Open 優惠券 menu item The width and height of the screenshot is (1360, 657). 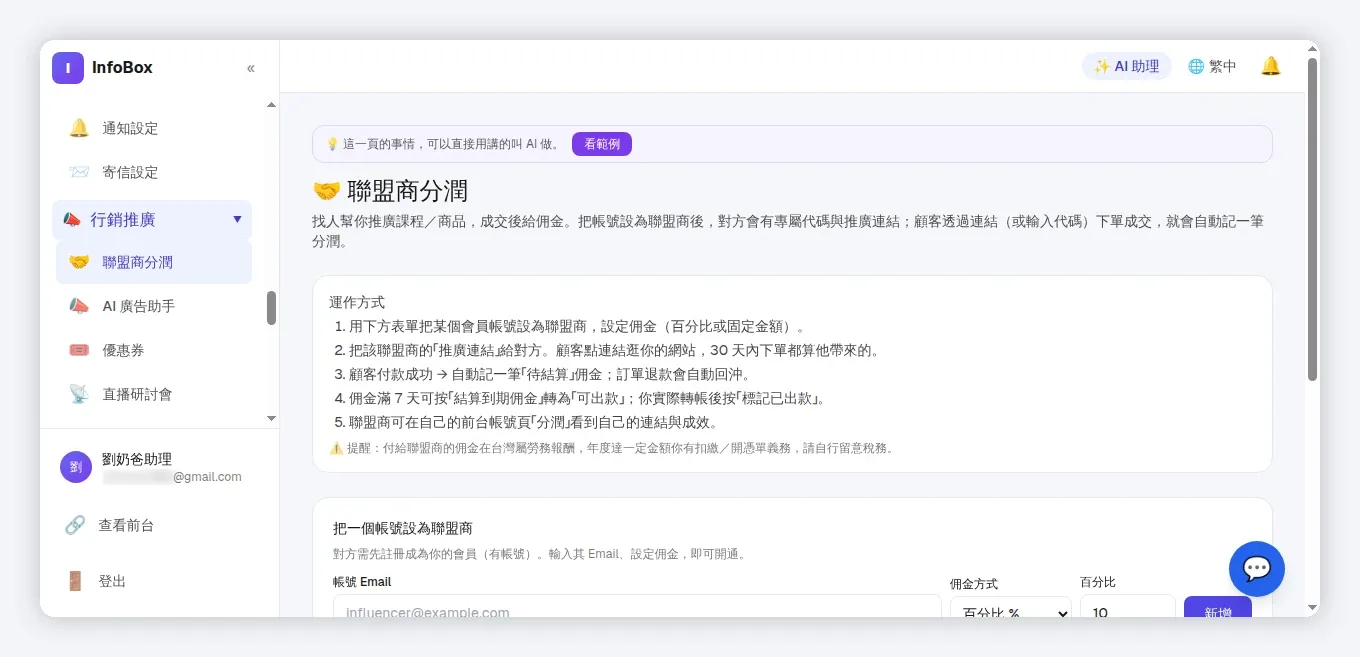click(154, 350)
